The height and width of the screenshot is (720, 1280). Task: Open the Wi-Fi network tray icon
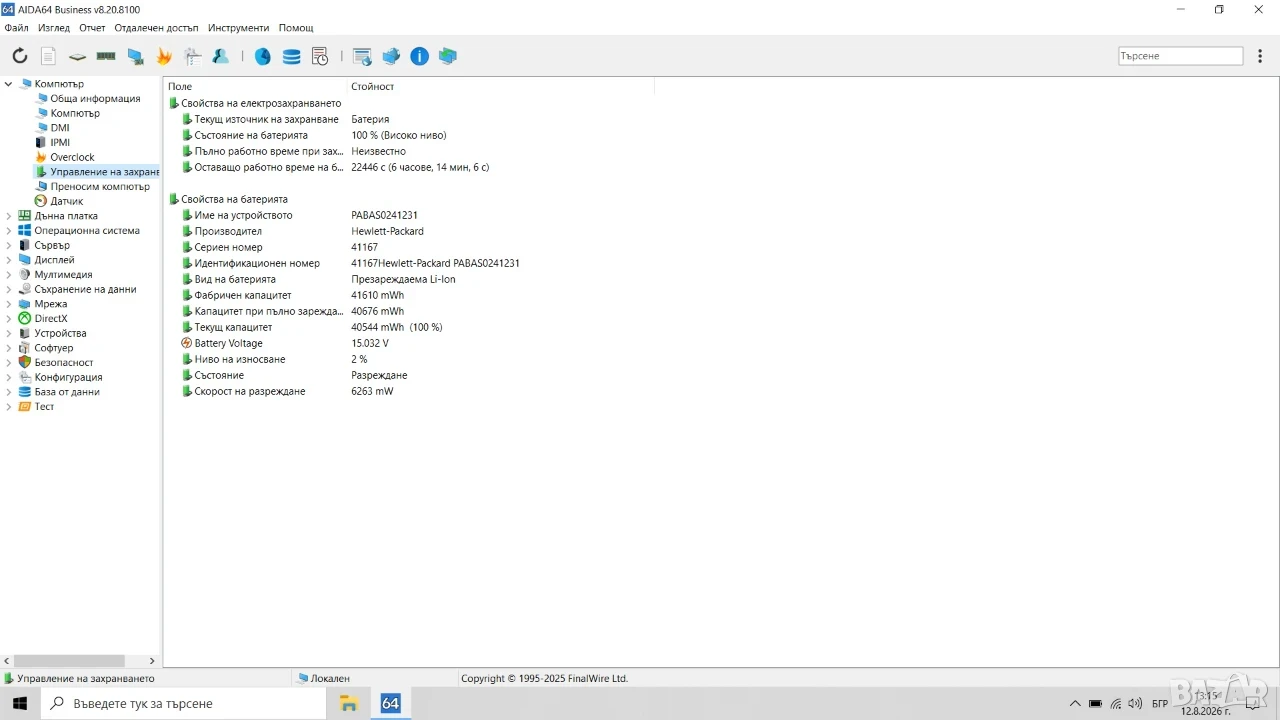click(x=1116, y=704)
